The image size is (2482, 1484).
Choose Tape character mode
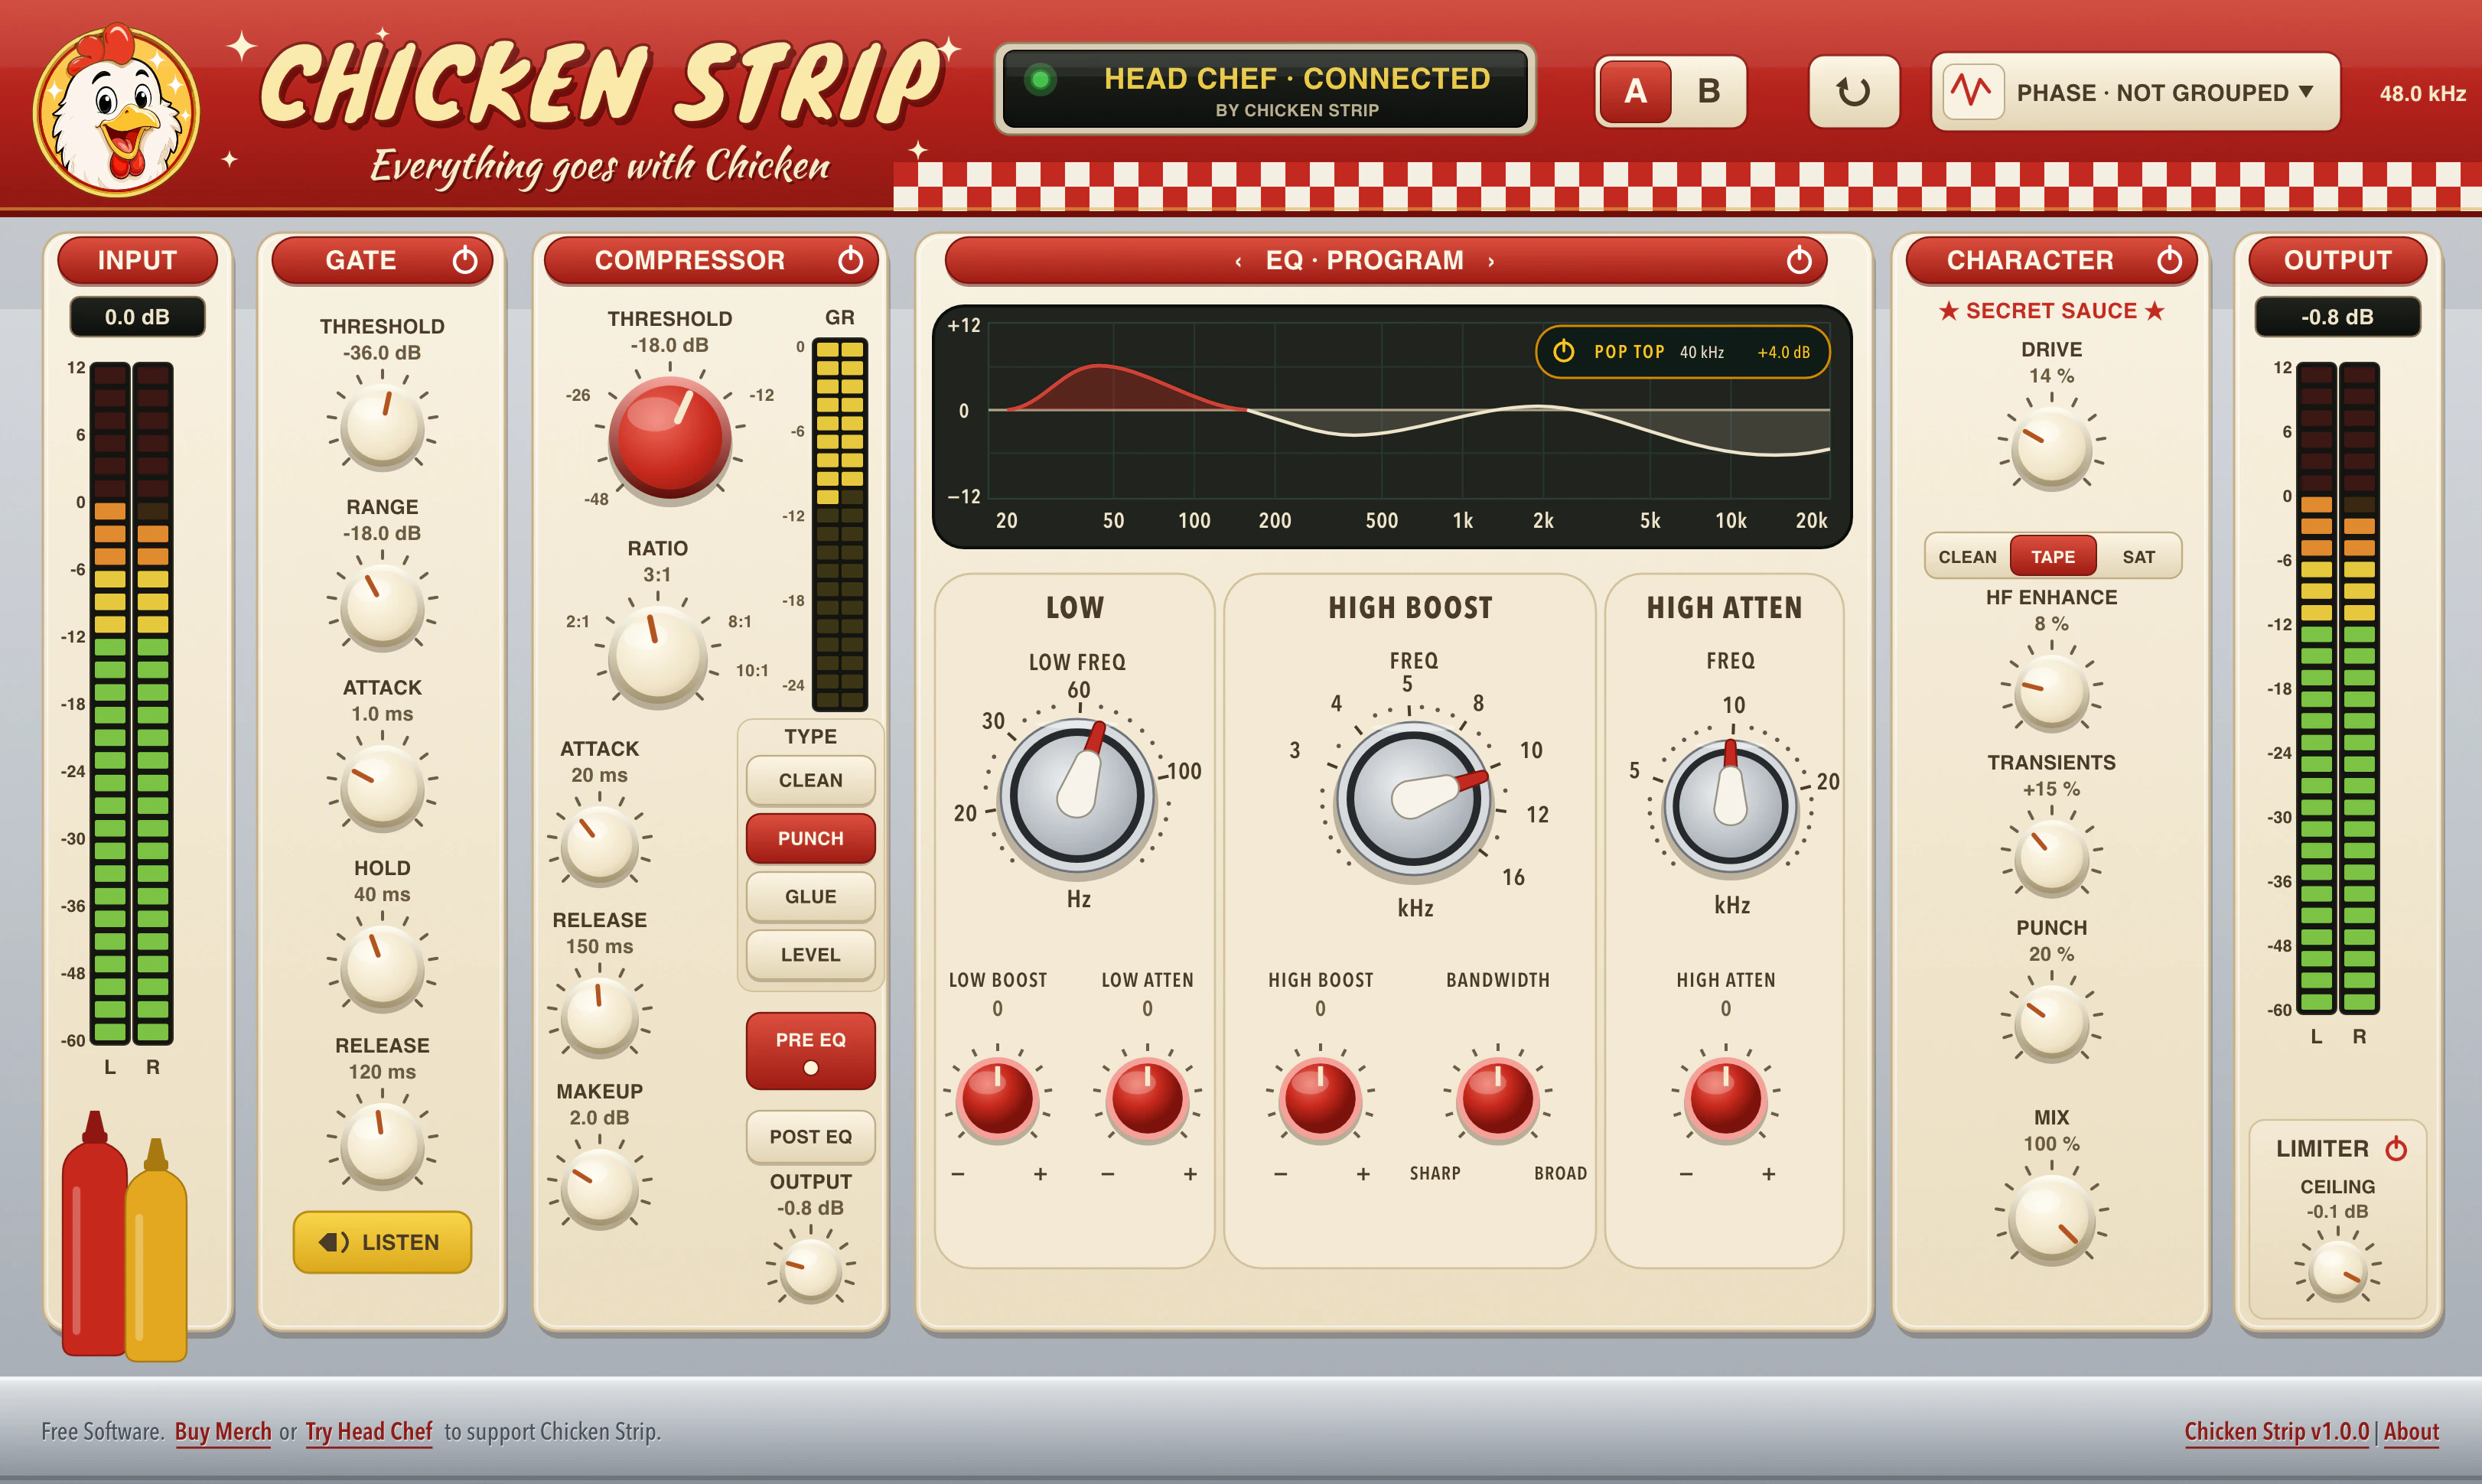[x=2053, y=557]
